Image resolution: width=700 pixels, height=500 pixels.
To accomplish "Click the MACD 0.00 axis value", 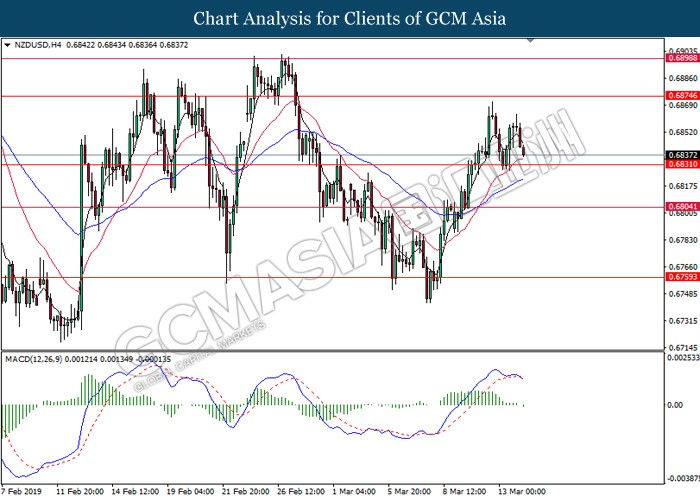I will tap(675, 405).
